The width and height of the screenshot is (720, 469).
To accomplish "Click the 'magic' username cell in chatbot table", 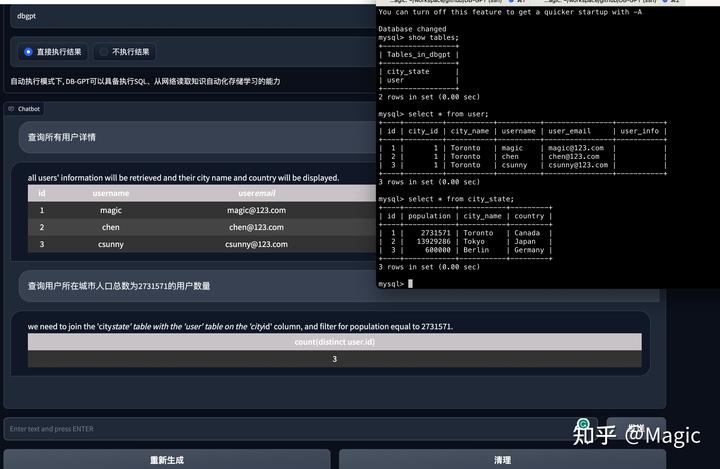I will click(111, 210).
